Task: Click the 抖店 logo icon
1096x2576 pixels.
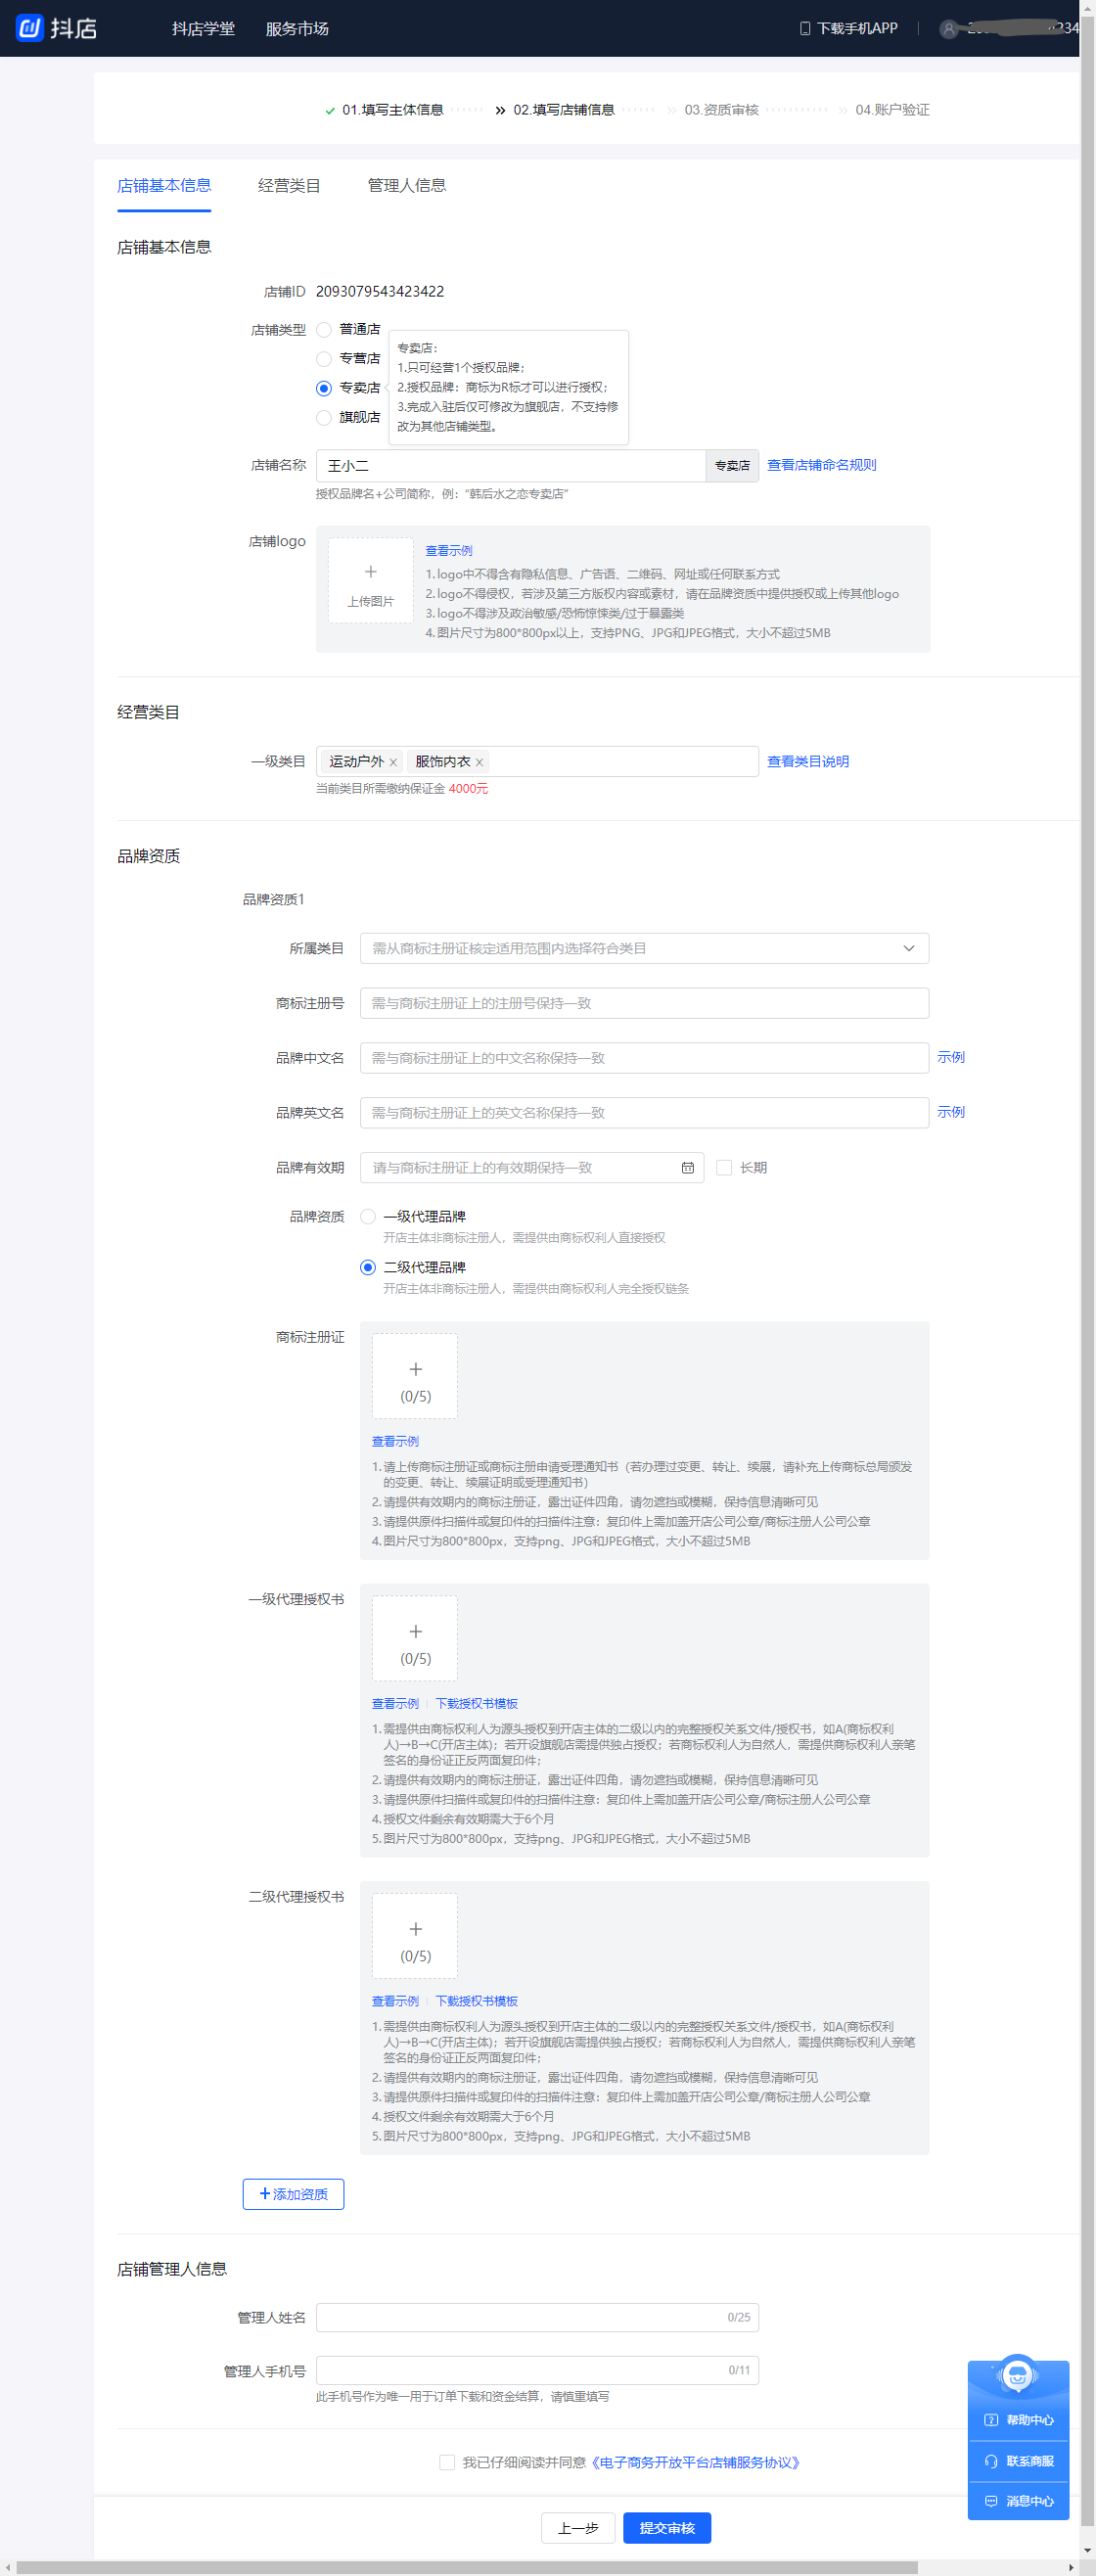Action: click(30, 28)
